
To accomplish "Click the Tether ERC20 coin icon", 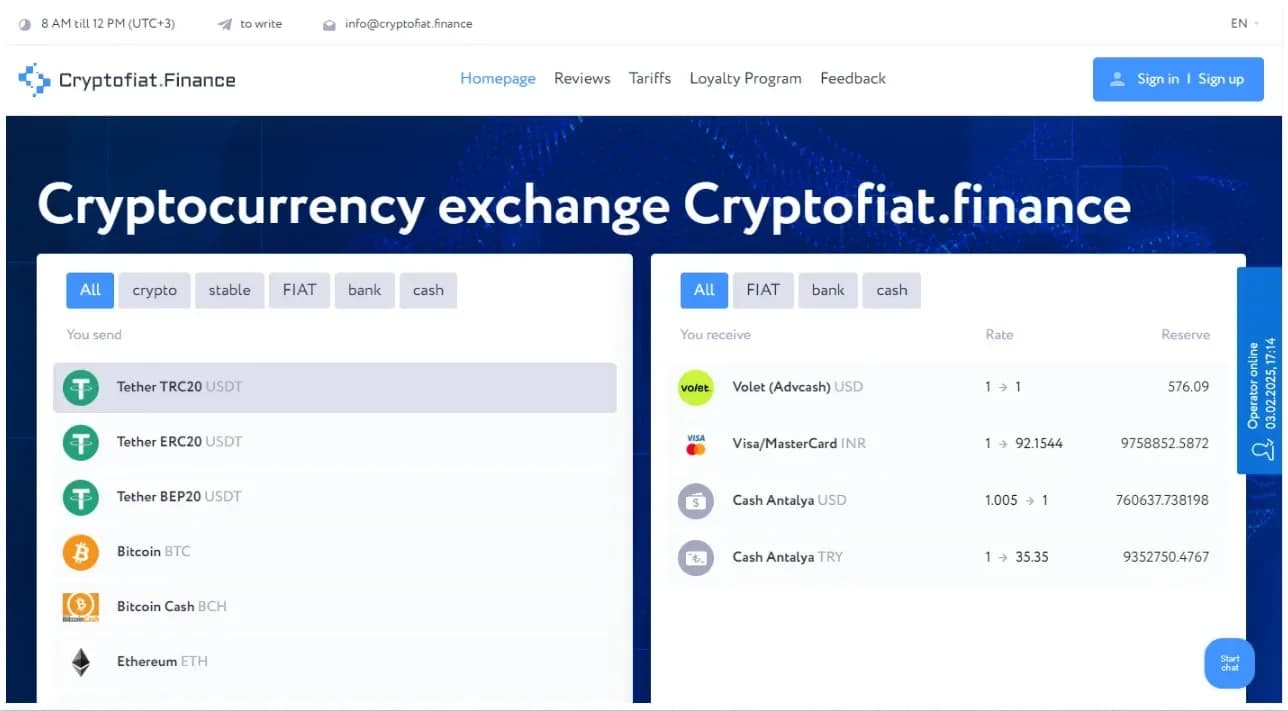I will tap(81, 442).
